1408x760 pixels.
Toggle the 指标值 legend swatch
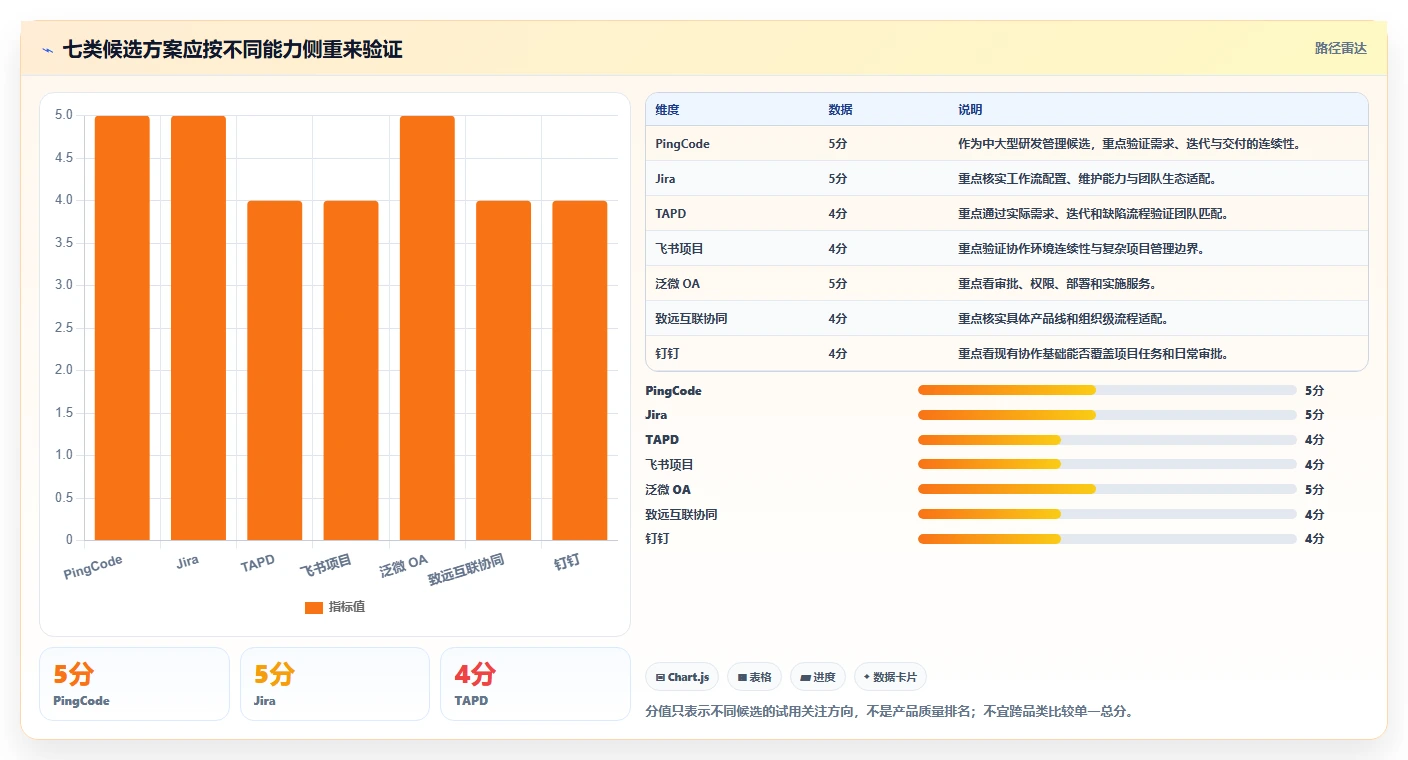click(x=314, y=607)
